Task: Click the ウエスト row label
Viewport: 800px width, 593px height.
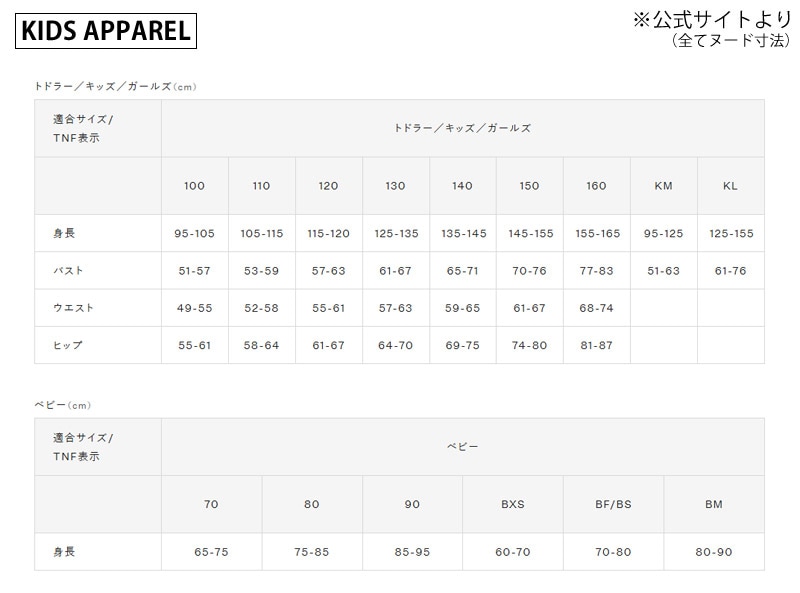Action: coord(73,308)
